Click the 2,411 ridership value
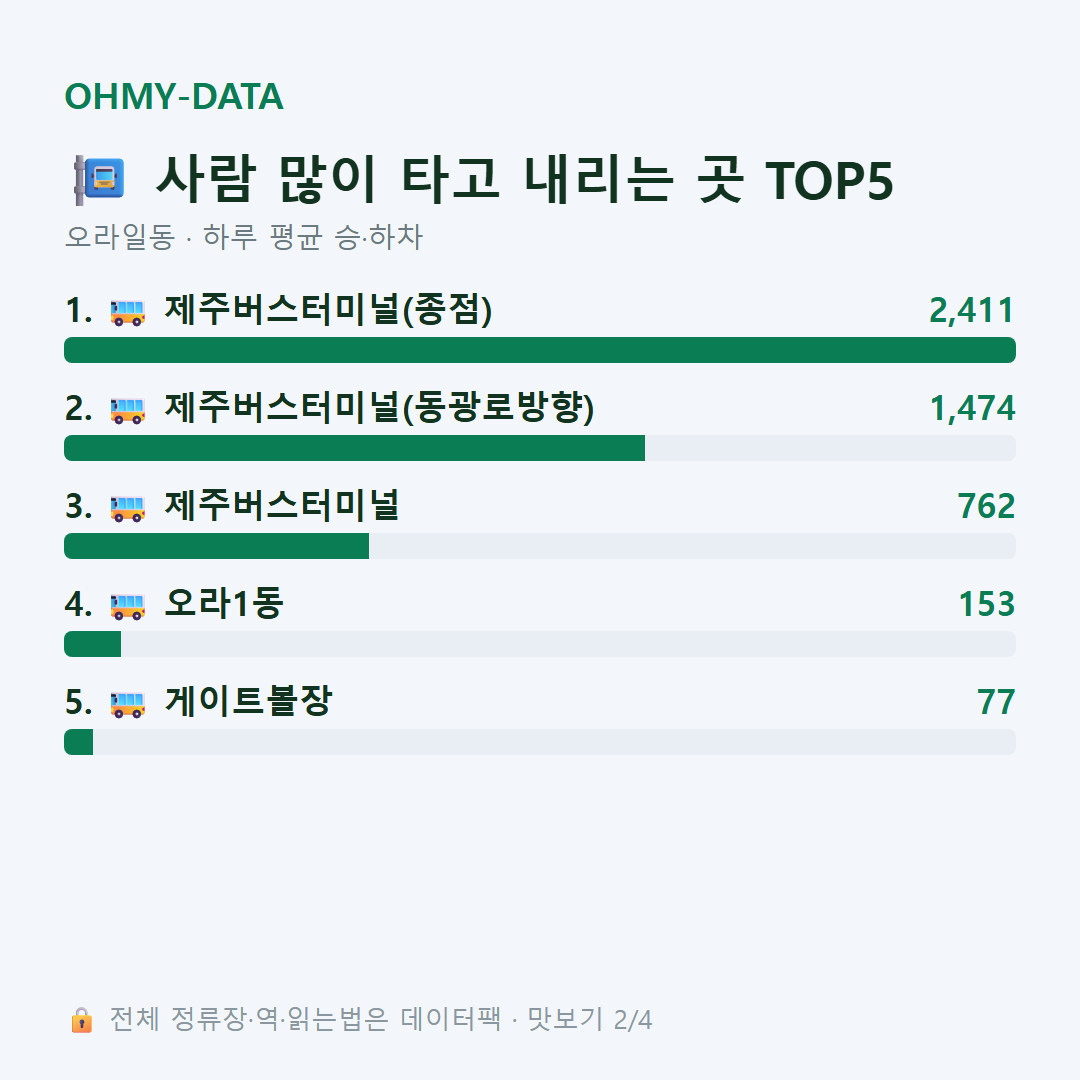 pyautogui.click(x=972, y=310)
